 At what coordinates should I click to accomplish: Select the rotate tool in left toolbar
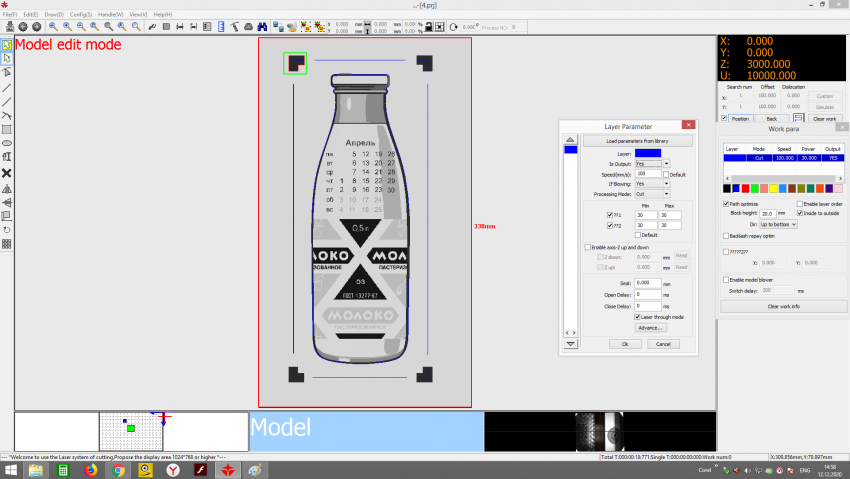pyautogui.click(x=7, y=229)
